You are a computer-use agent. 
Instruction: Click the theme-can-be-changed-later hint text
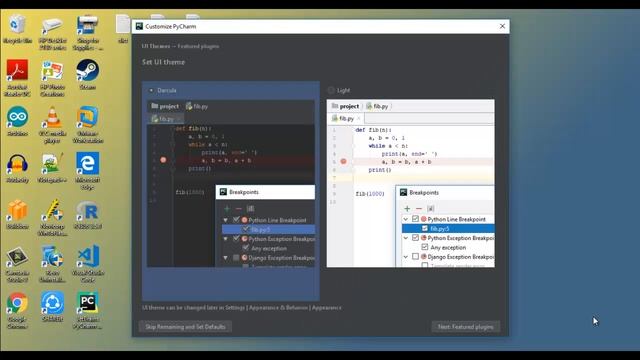pos(242,307)
